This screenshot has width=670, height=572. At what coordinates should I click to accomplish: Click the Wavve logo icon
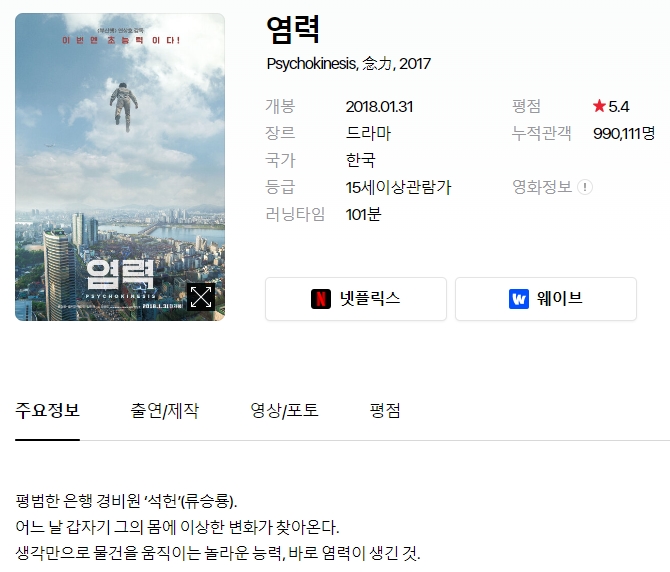point(519,299)
